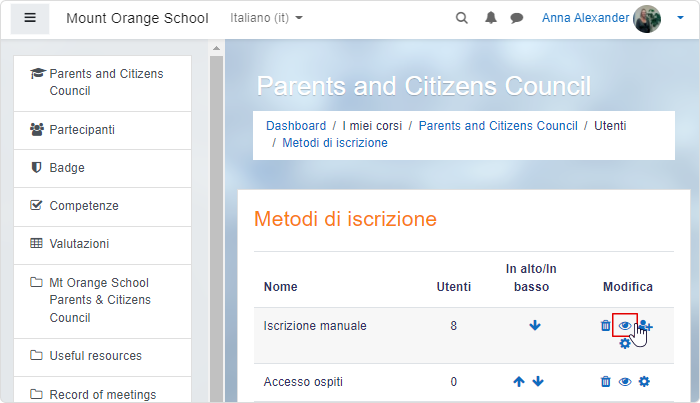Open the notifications bell
Screen dimensions: 700x403
tap(491, 18)
